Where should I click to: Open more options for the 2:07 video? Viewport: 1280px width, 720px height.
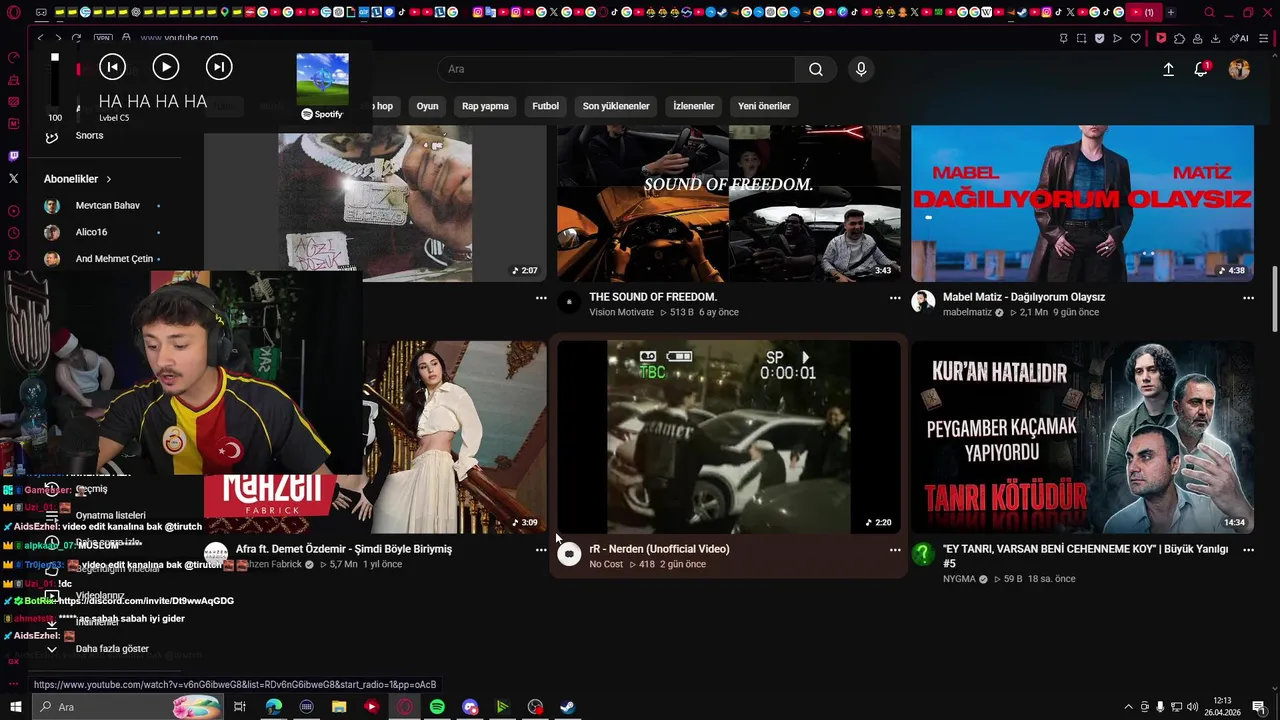coord(541,298)
